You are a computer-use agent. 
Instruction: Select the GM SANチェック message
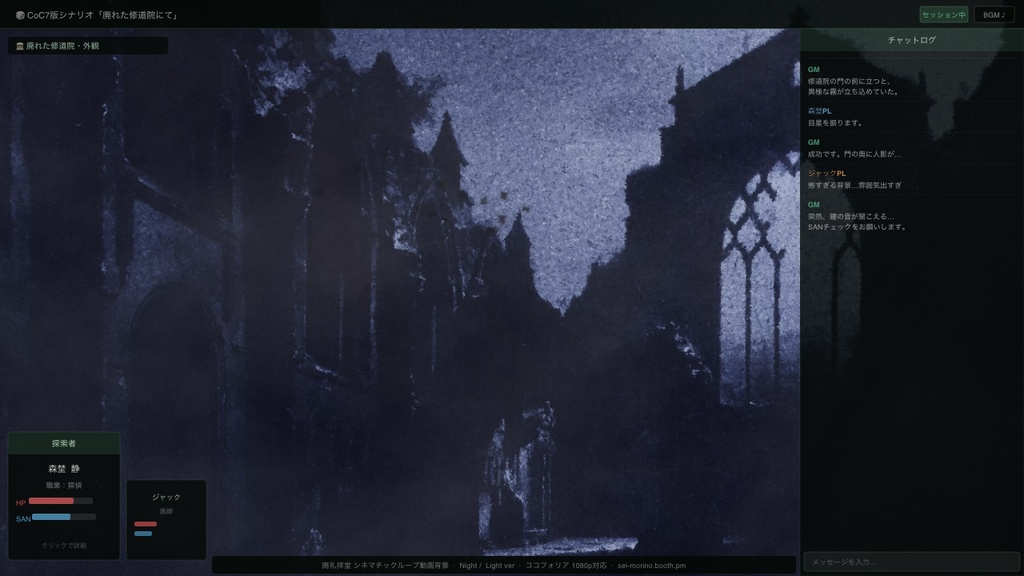pos(912,216)
